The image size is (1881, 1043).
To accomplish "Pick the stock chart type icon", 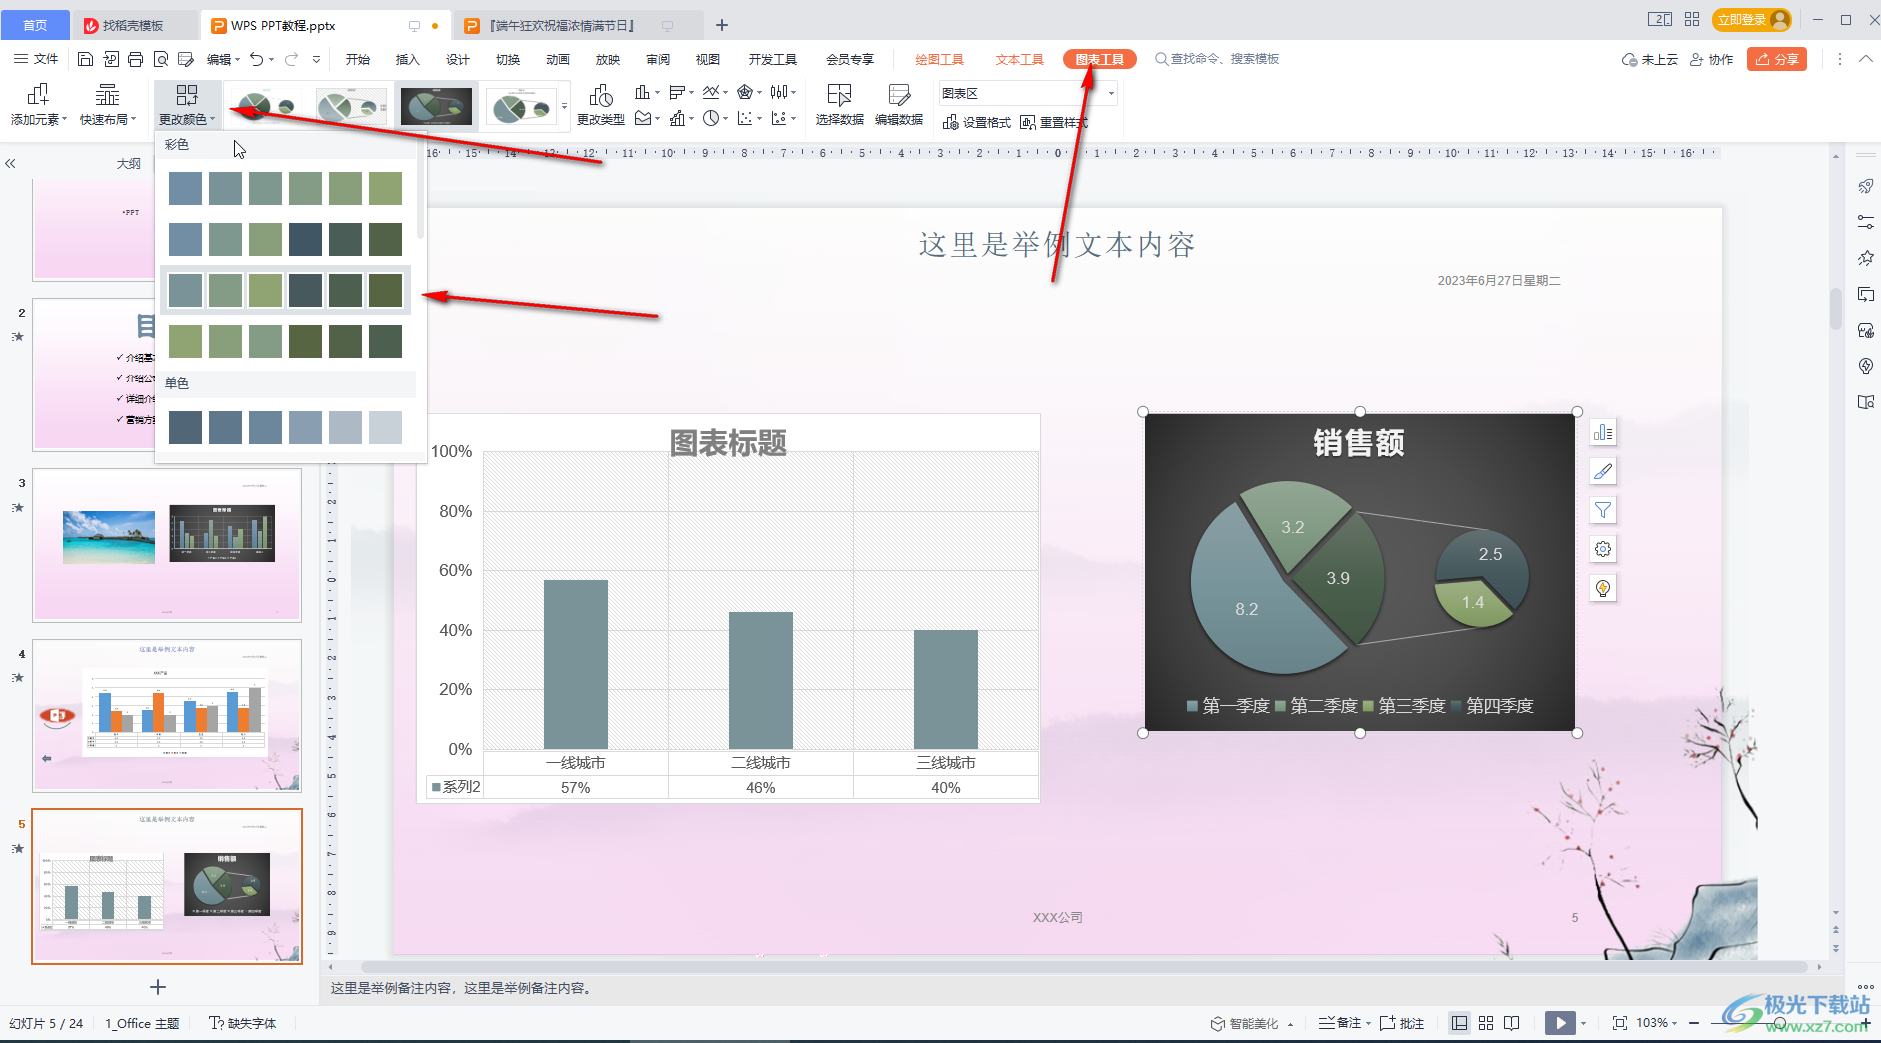I will pos(779,92).
